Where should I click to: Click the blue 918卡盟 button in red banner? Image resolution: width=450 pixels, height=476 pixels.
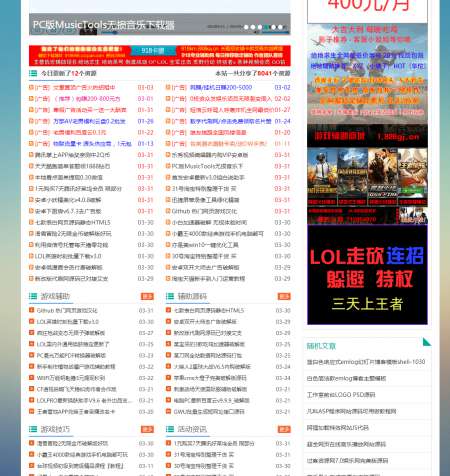(x=153, y=51)
